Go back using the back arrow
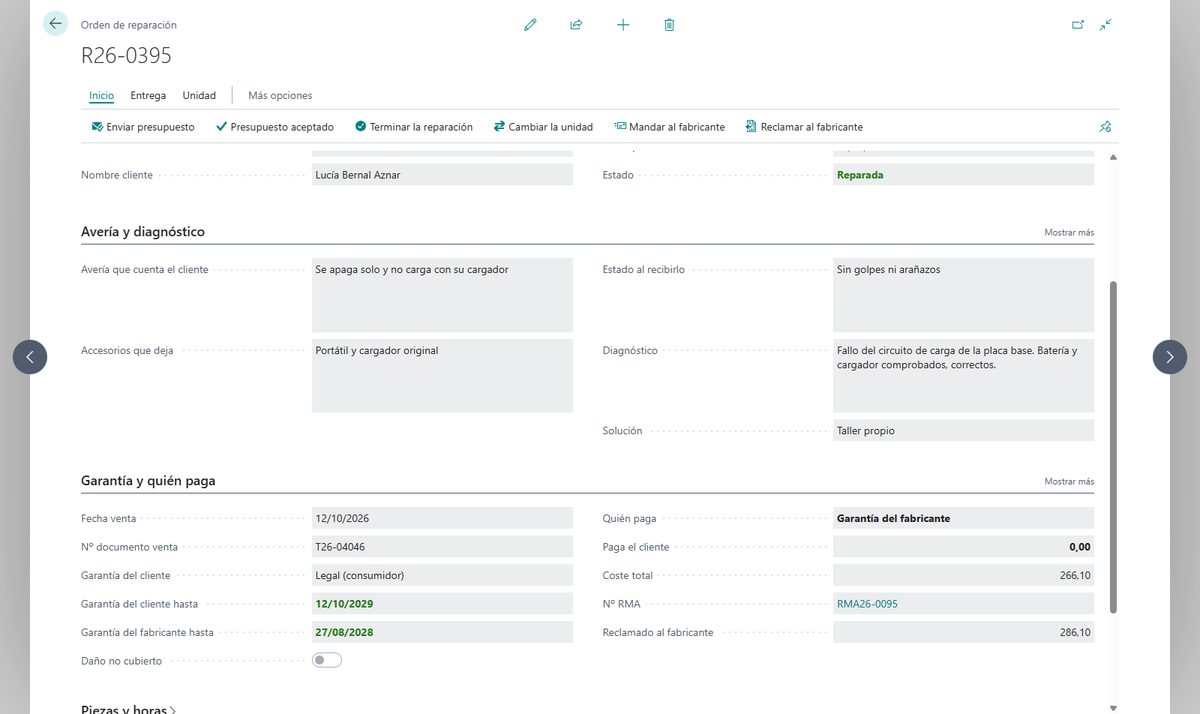Image resolution: width=1200 pixels, height=714 pixels. pos(55,24)
